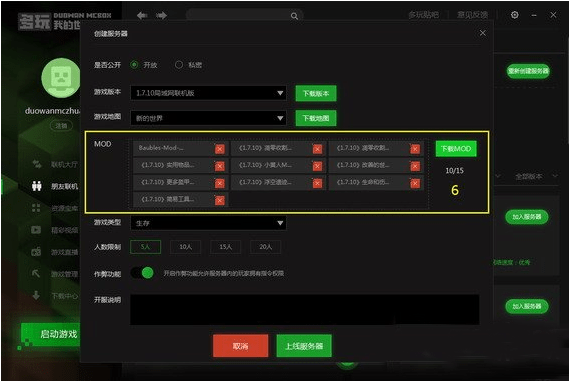Screen dimensions: 569x381
Task: Open 朋友联机 via its people icon
Action: click(36, 186)
